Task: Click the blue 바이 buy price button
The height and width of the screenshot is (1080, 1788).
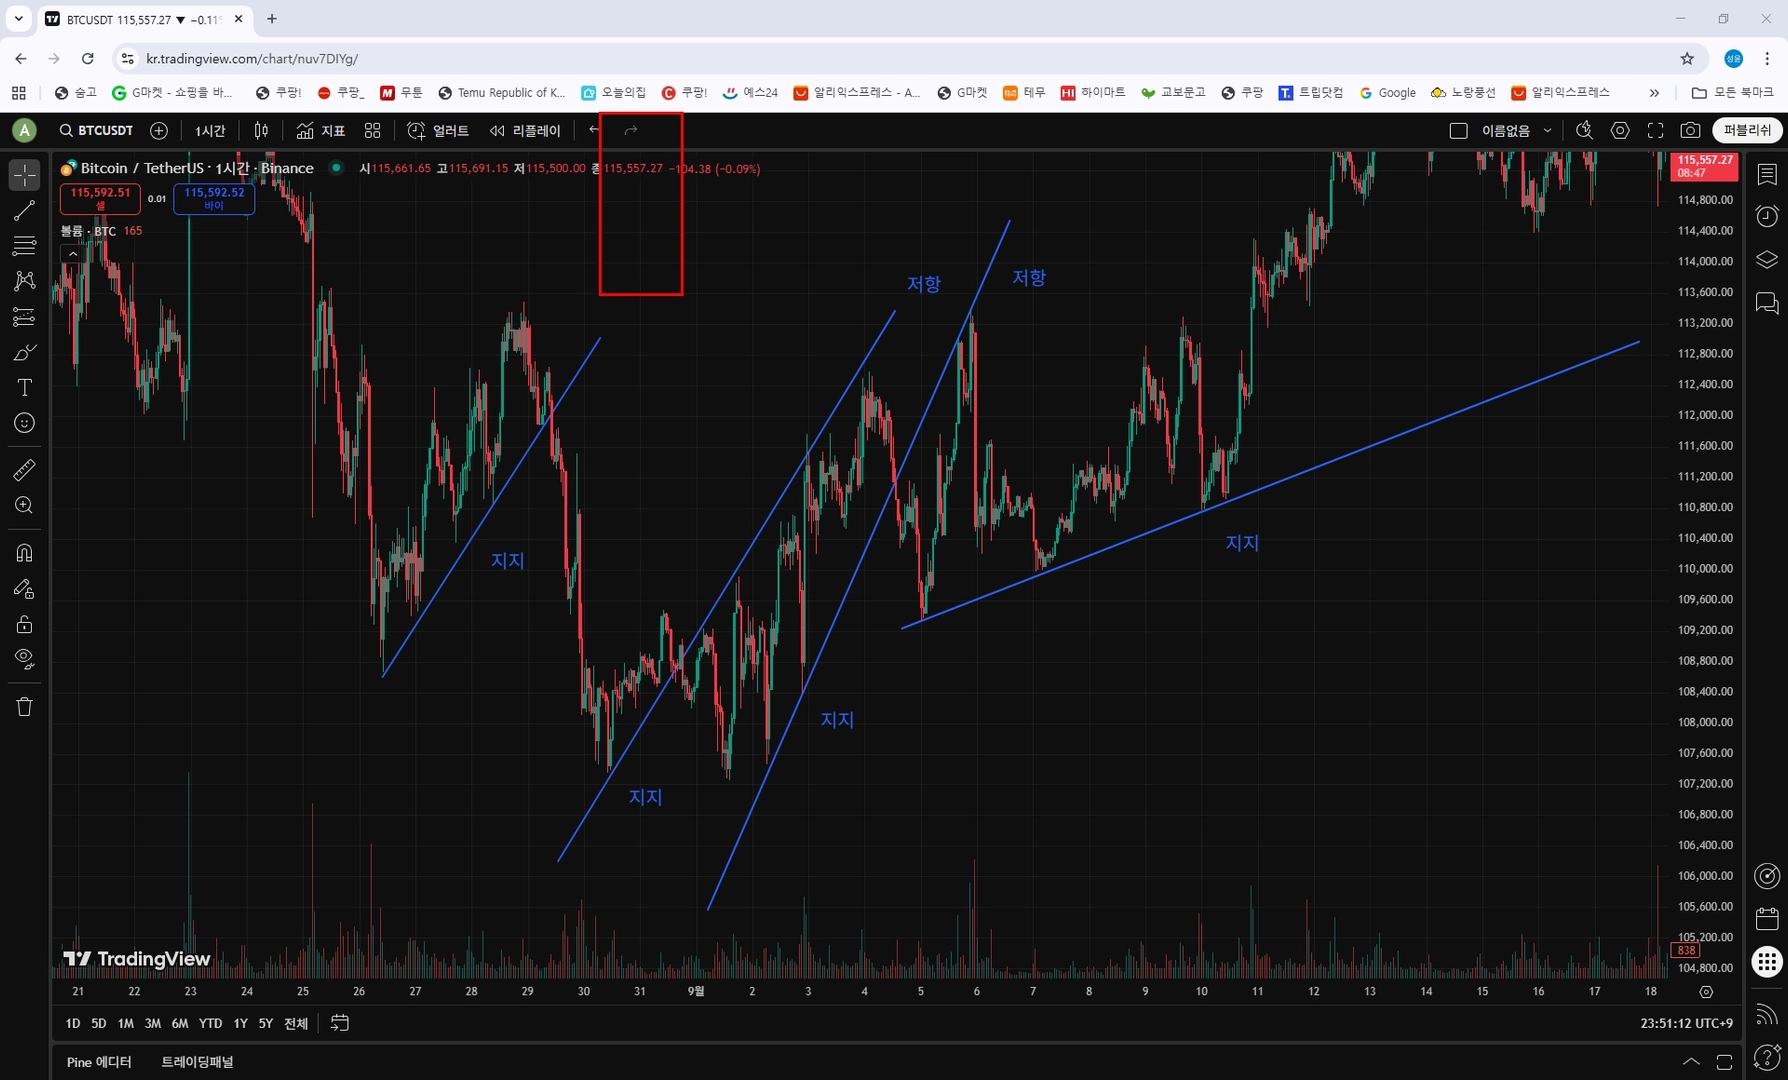Action: pos(214,198)
